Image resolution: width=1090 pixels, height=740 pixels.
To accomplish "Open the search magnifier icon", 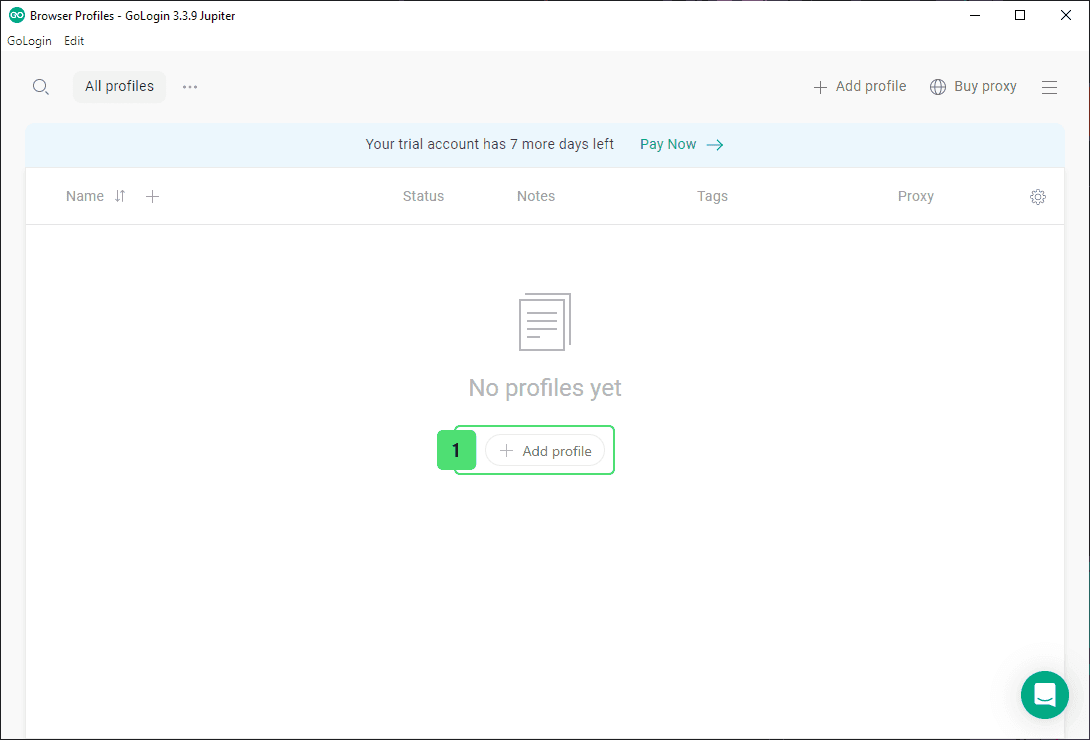I will (x=40, y=87).
